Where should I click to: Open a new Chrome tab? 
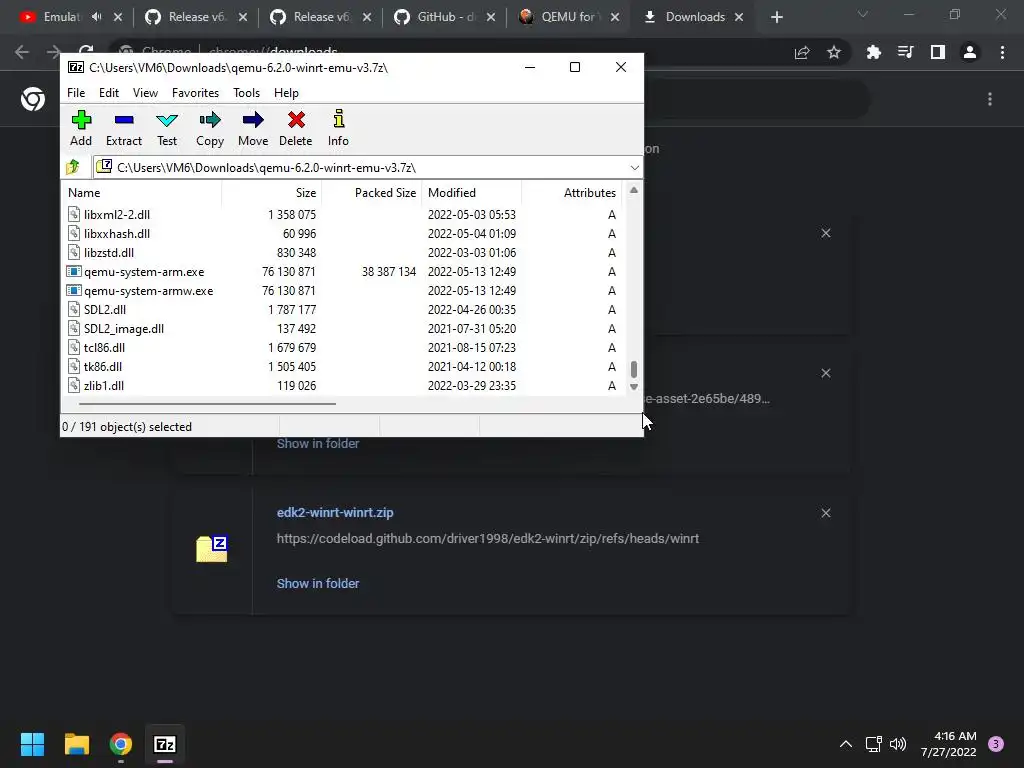point(776,17)
